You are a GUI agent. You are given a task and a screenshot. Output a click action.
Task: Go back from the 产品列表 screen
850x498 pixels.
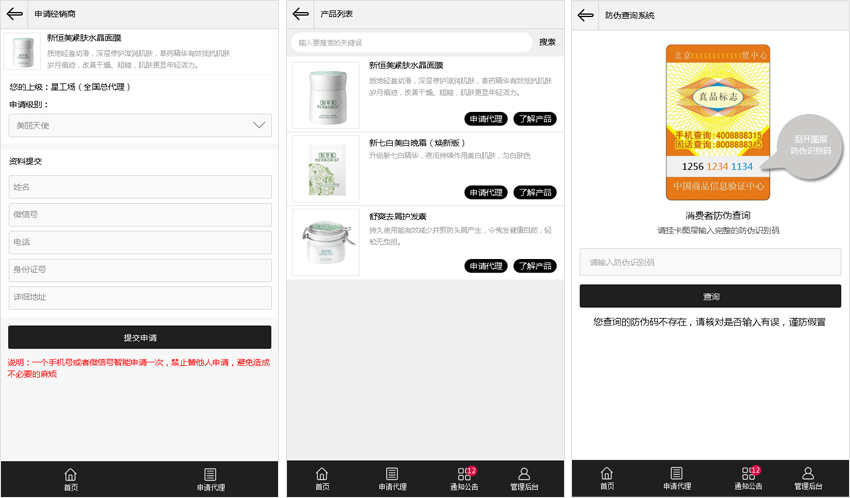(302, 14)
